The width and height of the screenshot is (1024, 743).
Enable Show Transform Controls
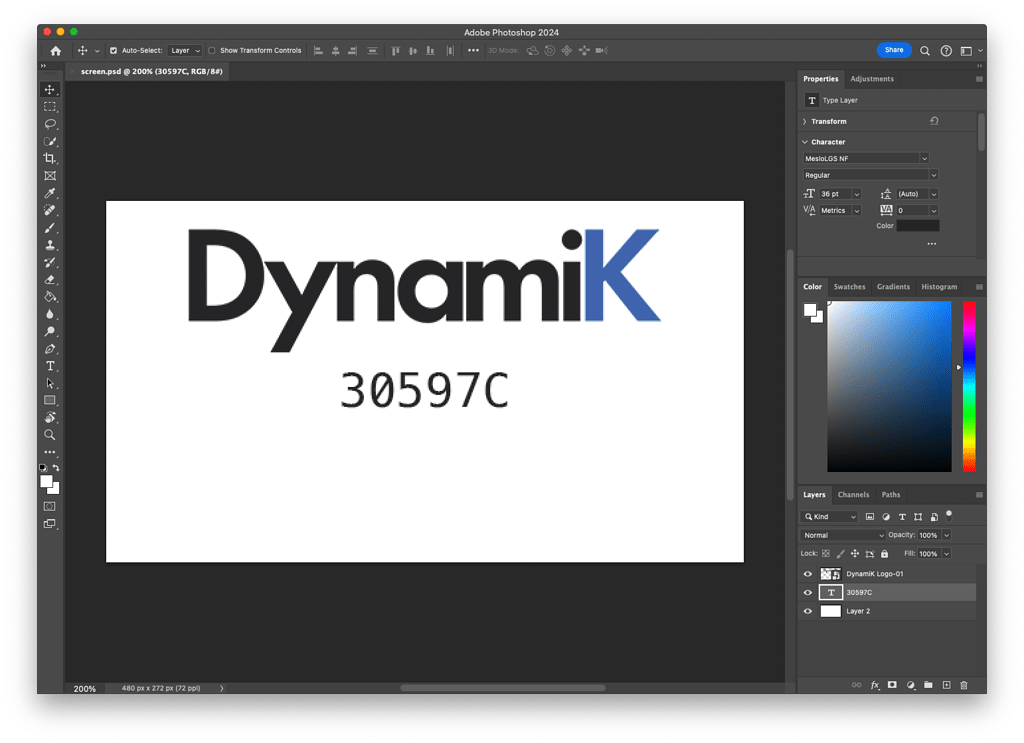(212, 50)
